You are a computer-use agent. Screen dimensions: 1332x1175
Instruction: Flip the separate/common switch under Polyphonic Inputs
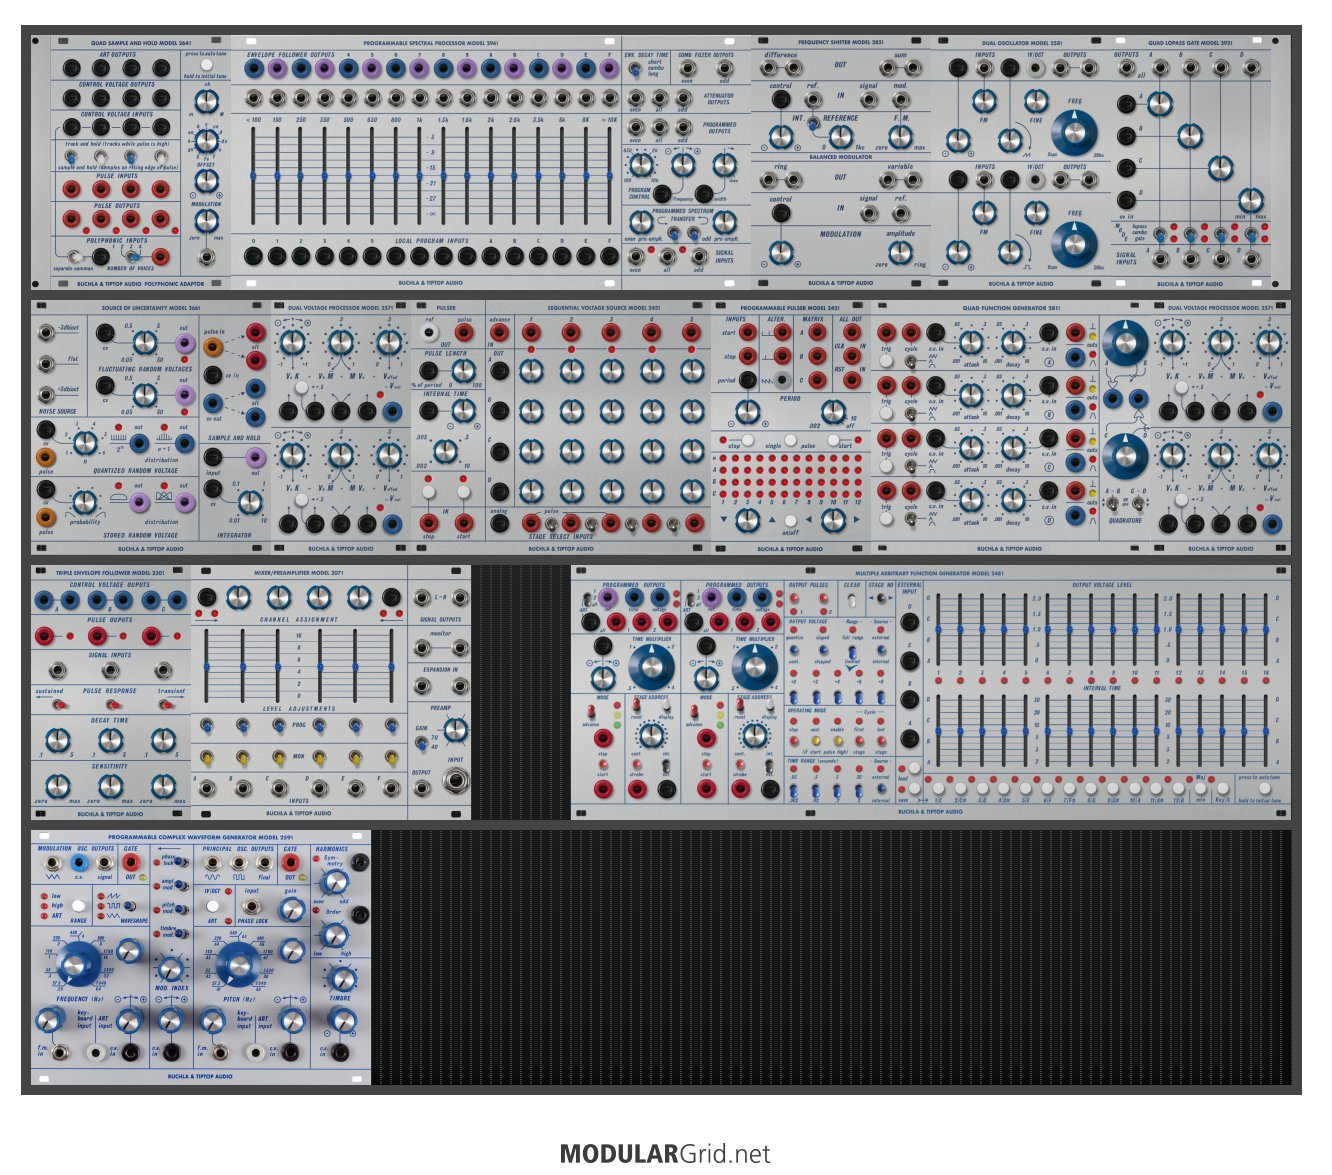pos(75,257)
